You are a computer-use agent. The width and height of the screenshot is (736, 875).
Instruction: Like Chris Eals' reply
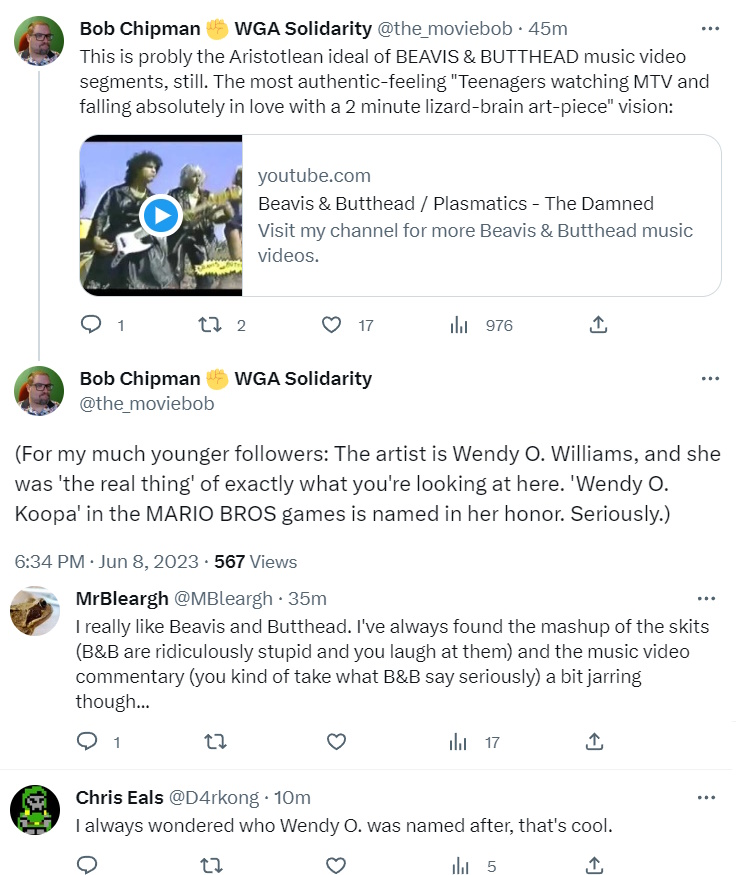336,865
